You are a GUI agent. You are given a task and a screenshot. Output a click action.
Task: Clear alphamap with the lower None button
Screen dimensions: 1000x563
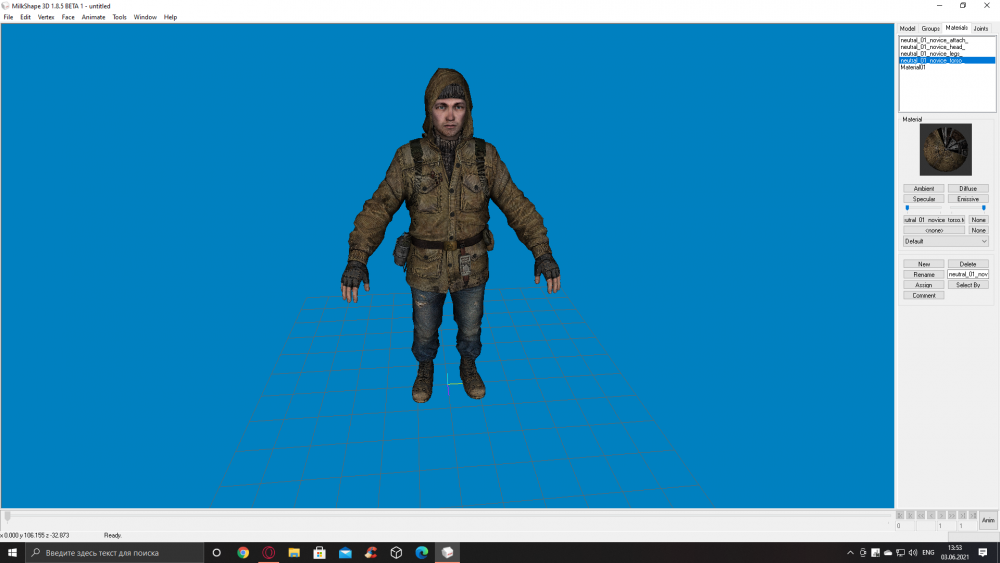pyautogui.click(x=978, y=230)
